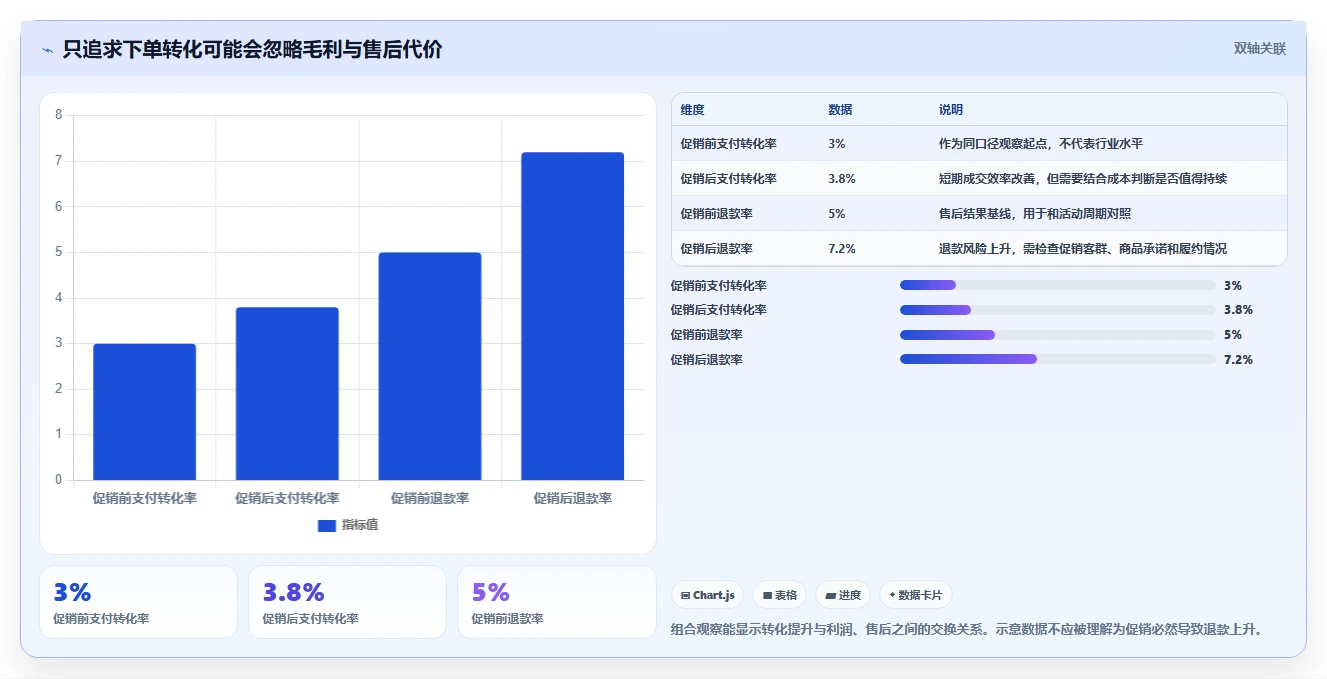The width and height of the screenshot is (1327, 679).
Task: Select the 数据卡片 chip
Action: pyautogui.click(x=916, y=595)
